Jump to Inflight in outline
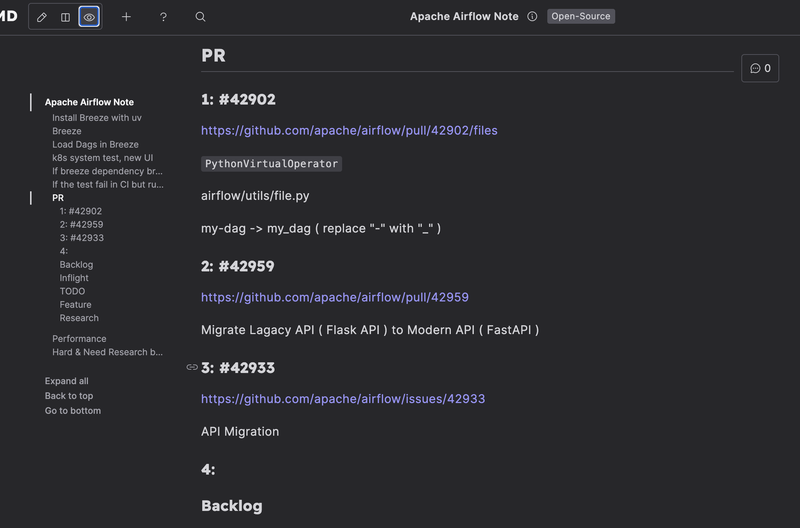The width and height of the screenshot is (800, 528). click(x=74, y=278)
